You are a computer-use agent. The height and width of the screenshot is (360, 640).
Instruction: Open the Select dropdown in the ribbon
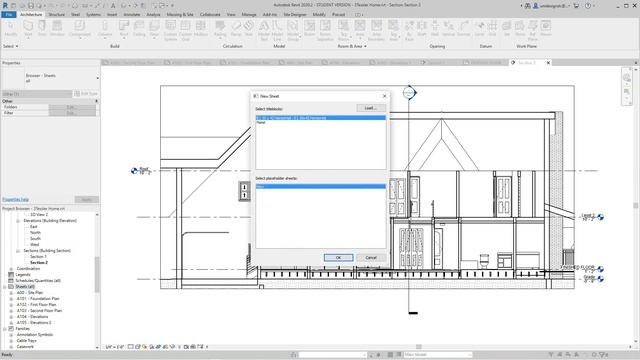pyautogui.click(x=11, y=46)
